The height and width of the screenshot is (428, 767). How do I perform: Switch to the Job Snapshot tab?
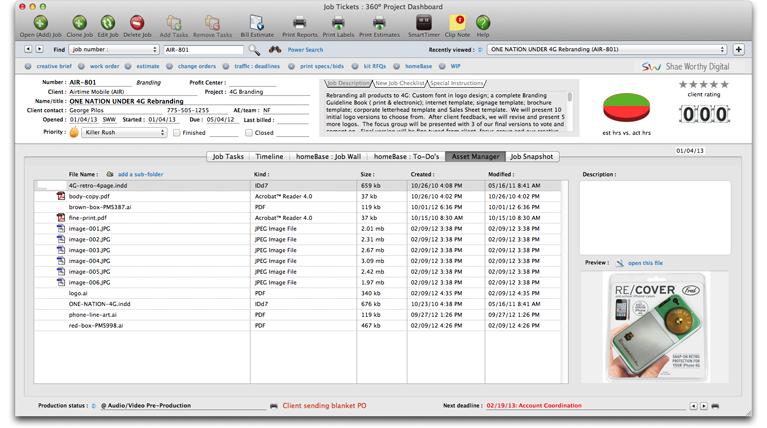tap(531, 157)
